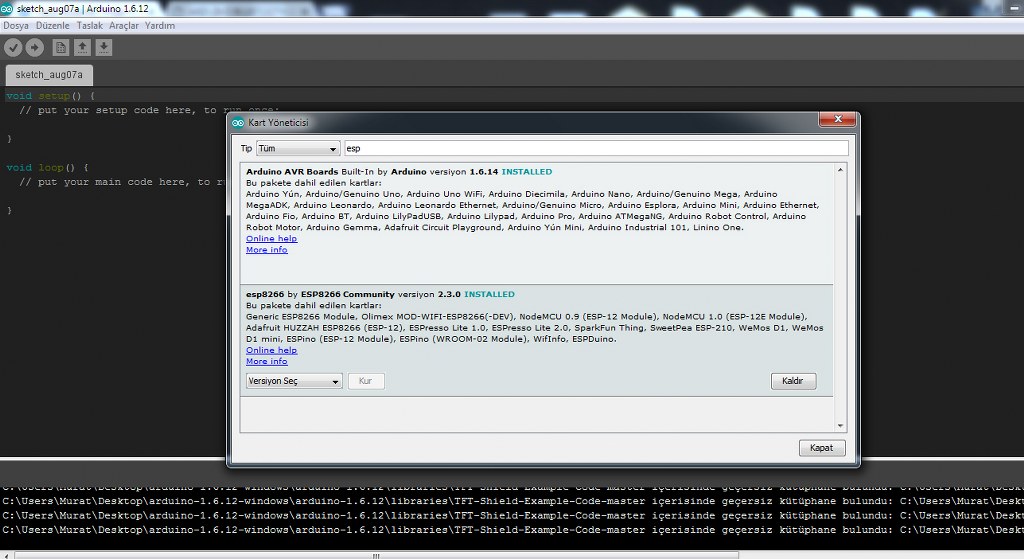The image size is (1024, 559).
Task: Click the 'Arduino AVR Boards' package title
Action: 292,172
